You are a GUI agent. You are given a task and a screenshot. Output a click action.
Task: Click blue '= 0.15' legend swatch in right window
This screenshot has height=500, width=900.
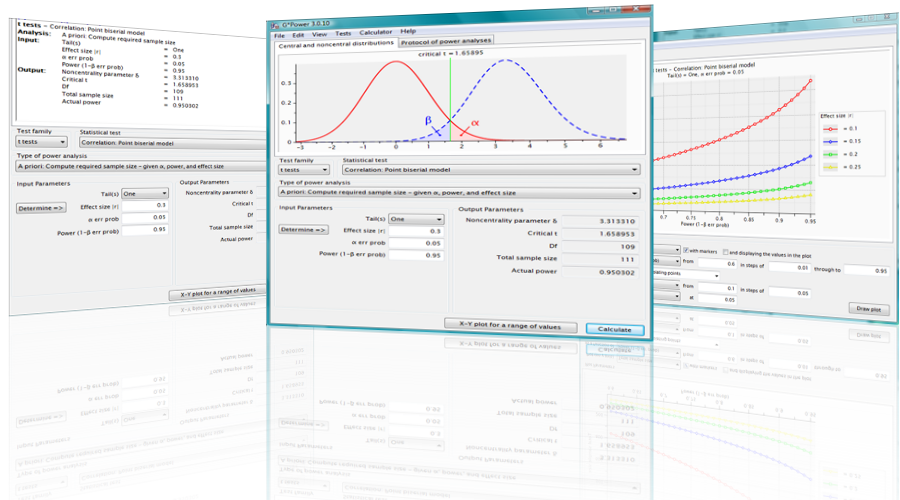tap(830, 141)
